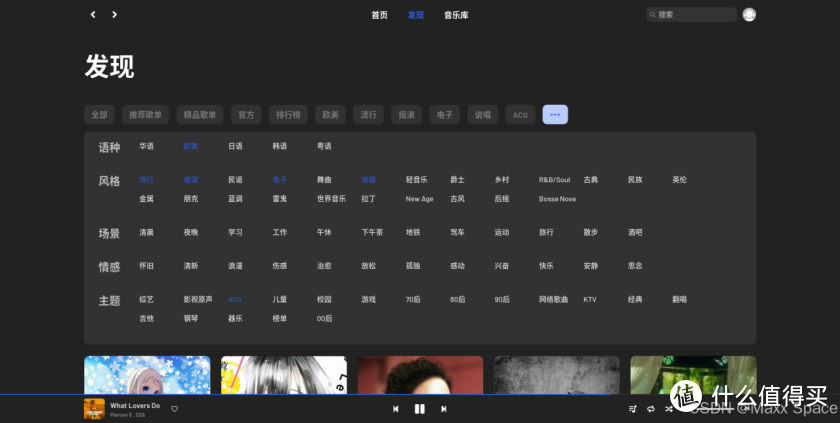Select the ACG button in top row

520,115
